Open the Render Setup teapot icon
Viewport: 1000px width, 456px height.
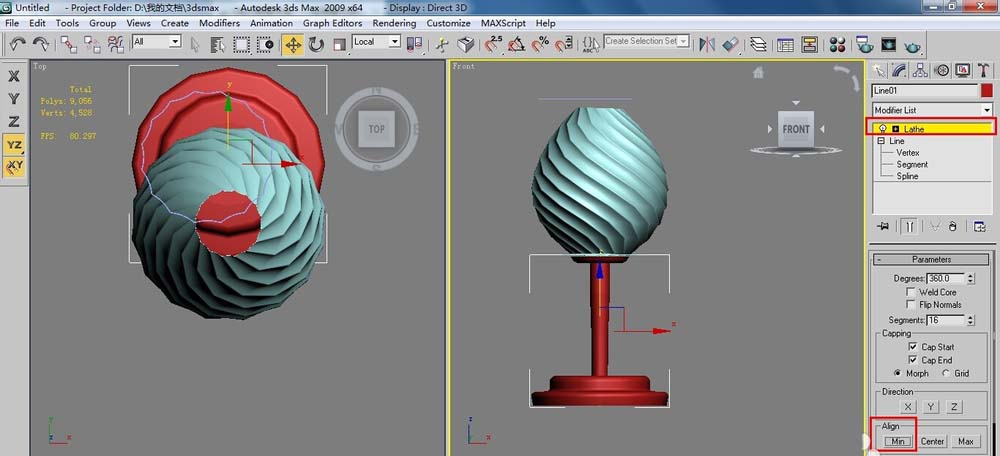click(865, 44)
